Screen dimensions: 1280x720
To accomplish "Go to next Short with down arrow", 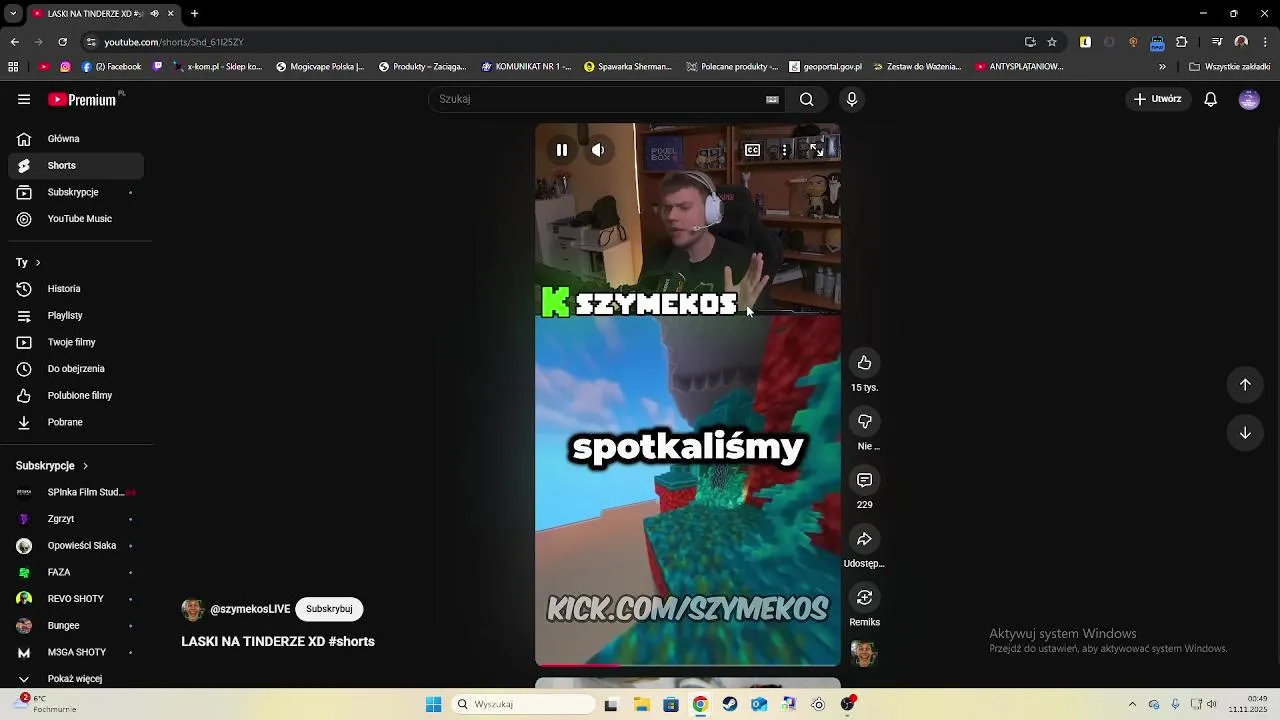I will click(x=1245, y=433).
